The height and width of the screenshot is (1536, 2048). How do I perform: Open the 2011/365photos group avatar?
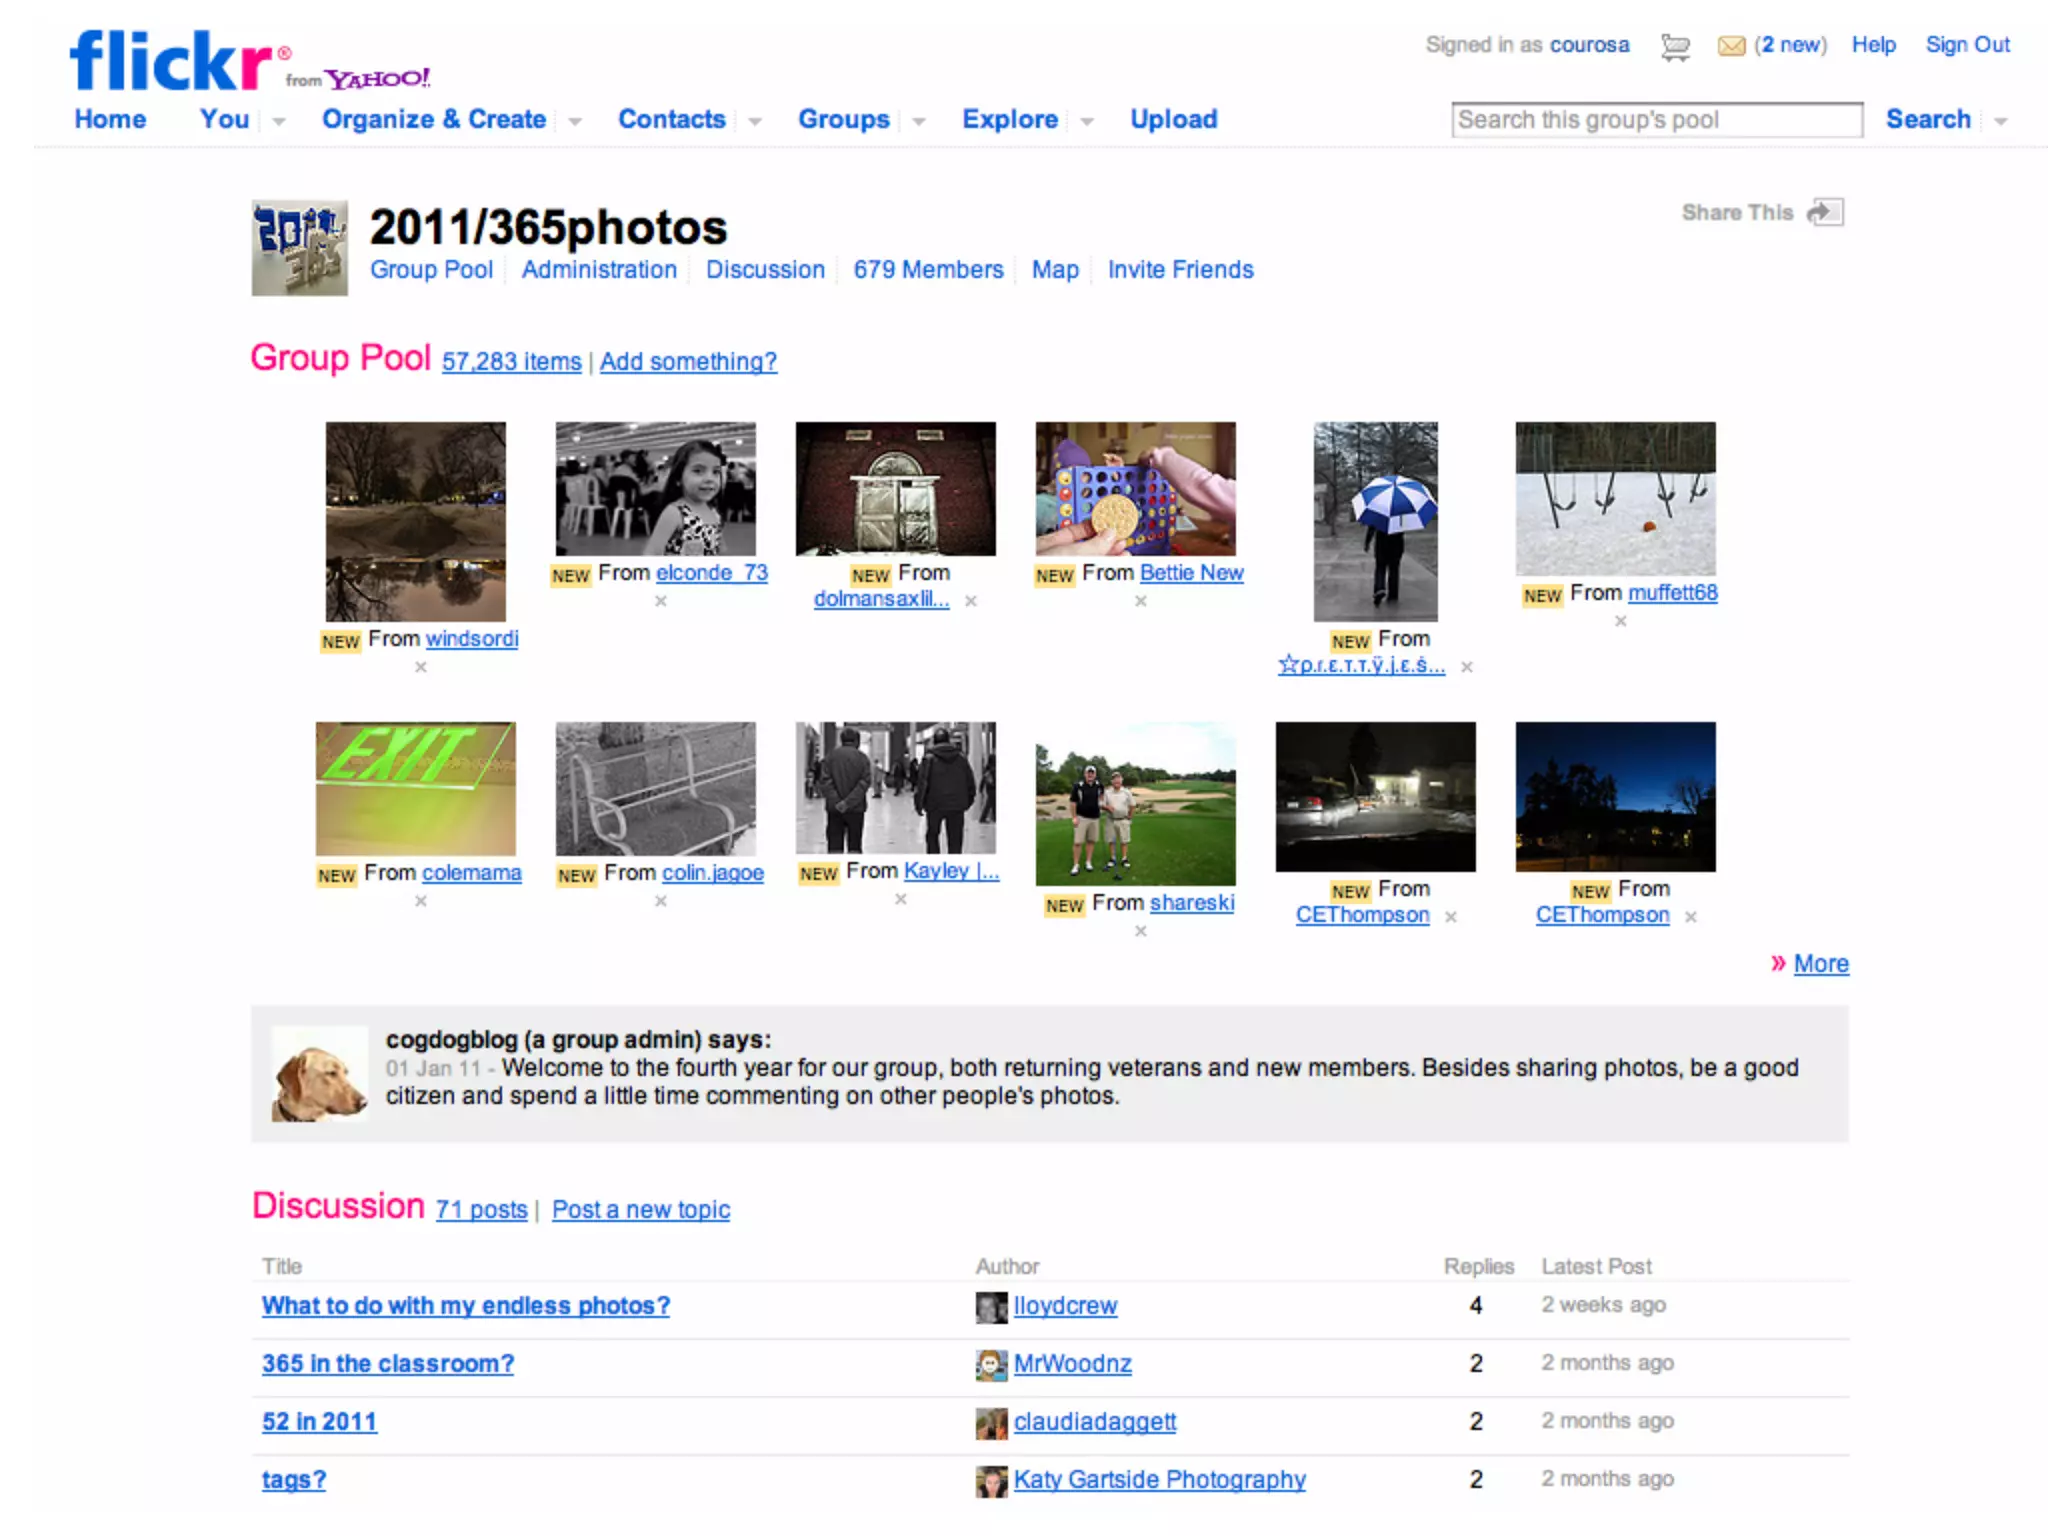pos(299,248)
